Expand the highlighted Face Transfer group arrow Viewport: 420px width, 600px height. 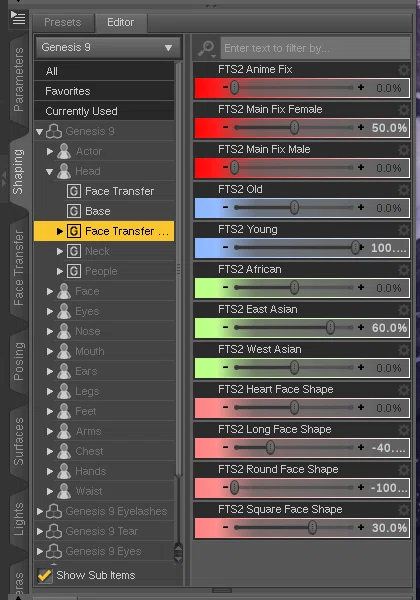tap(60, 231)
